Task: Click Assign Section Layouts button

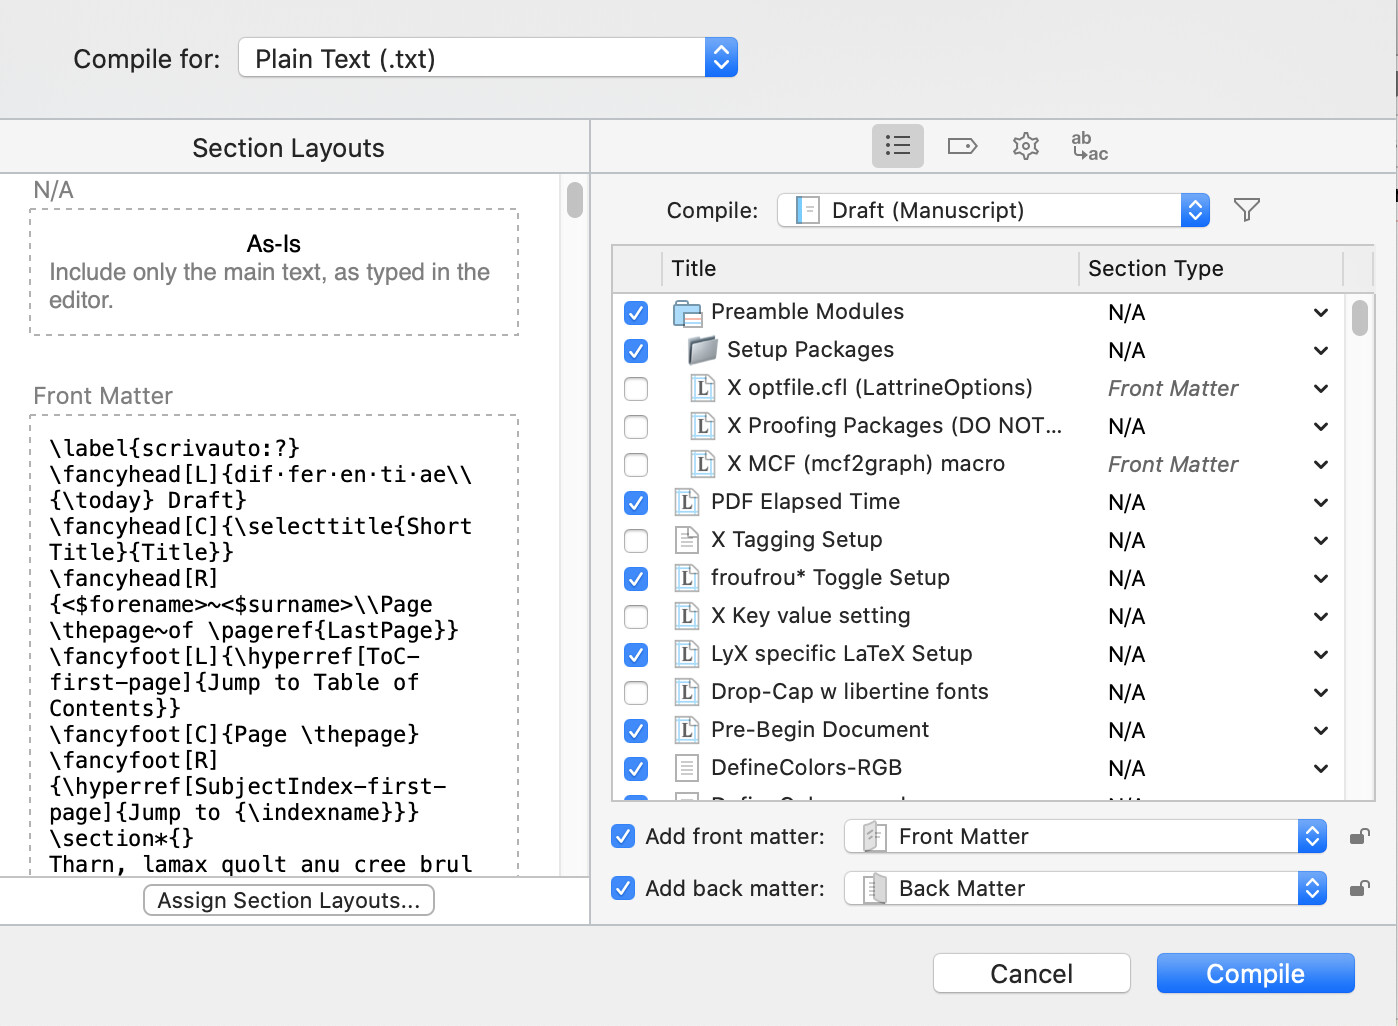Action: (289, 901)
